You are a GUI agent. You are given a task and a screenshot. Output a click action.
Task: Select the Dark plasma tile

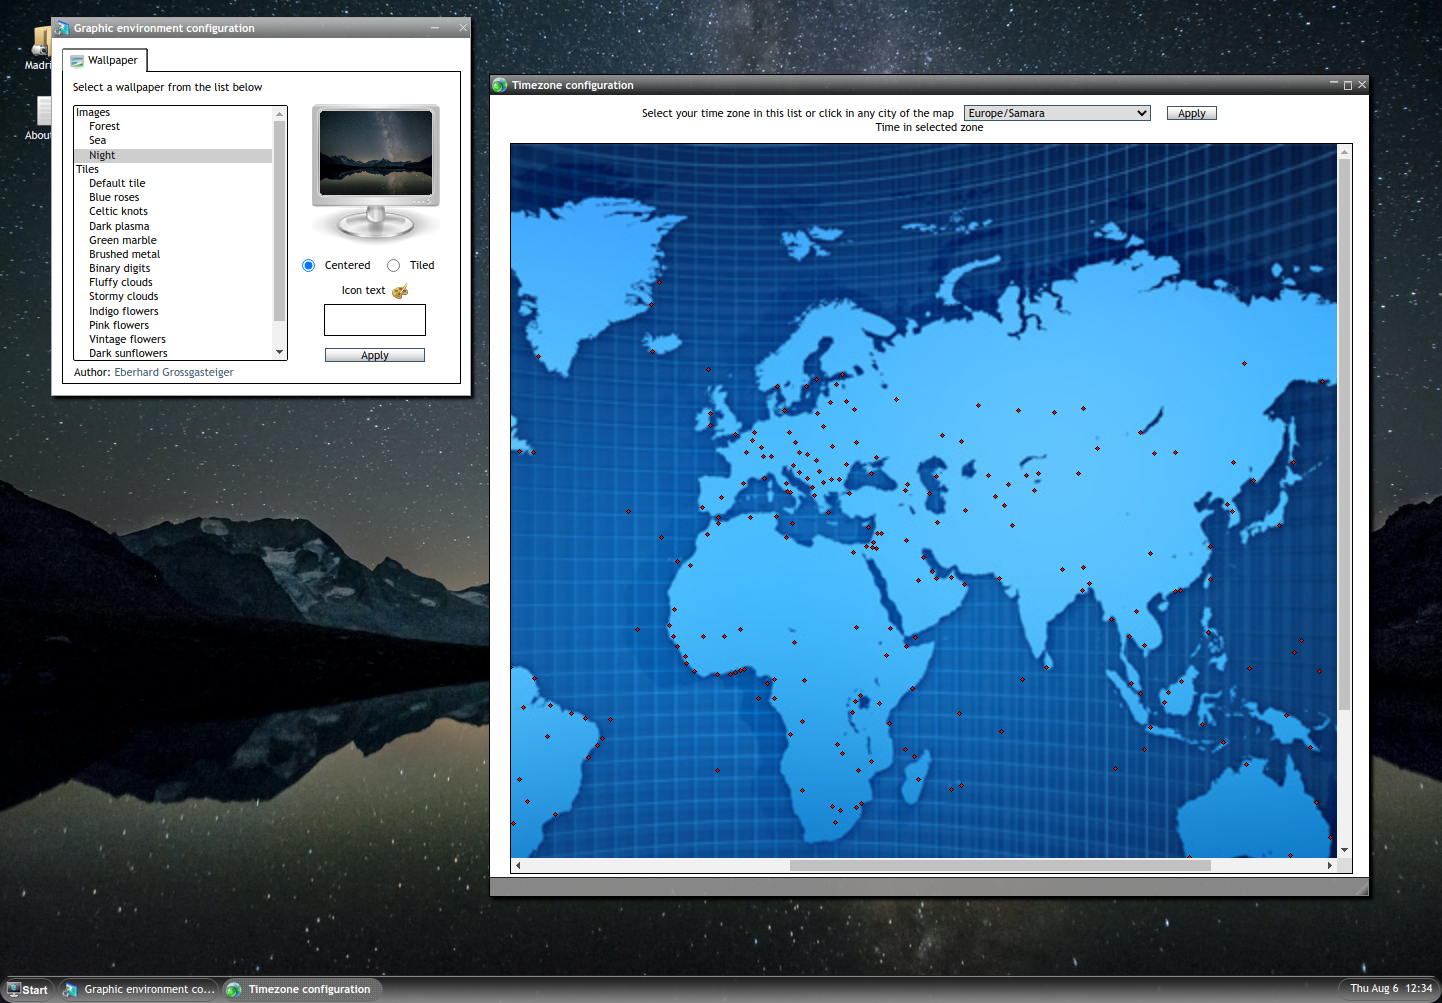(119, 226)
